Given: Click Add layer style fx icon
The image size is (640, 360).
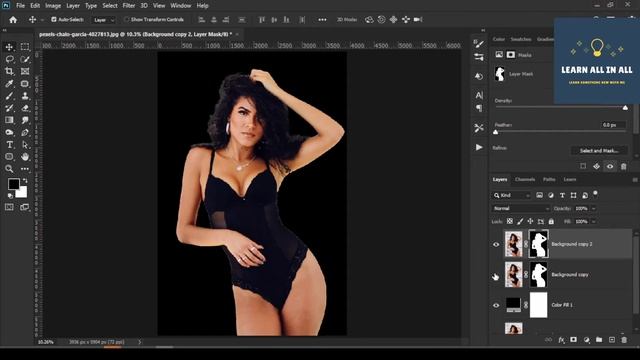Looking at the screenshot, I should point(561,340).
